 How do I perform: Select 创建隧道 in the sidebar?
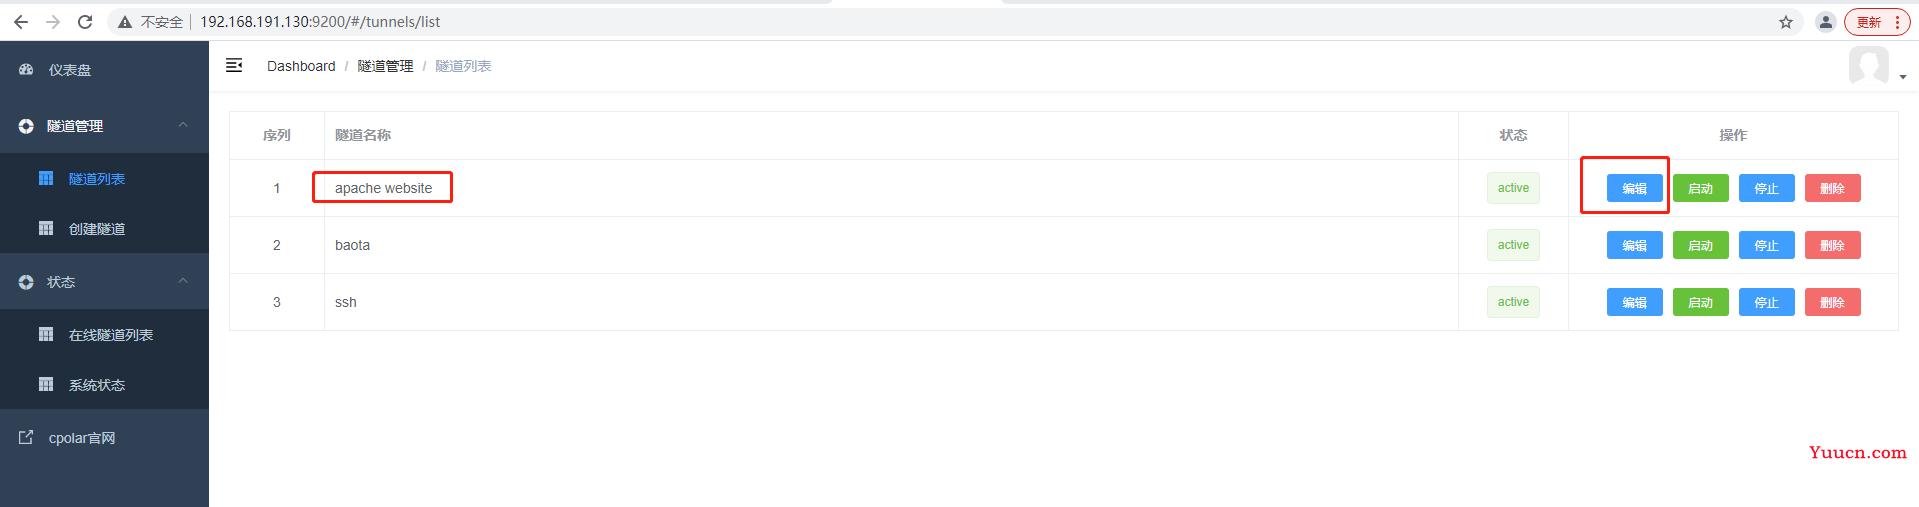[104, 229]
